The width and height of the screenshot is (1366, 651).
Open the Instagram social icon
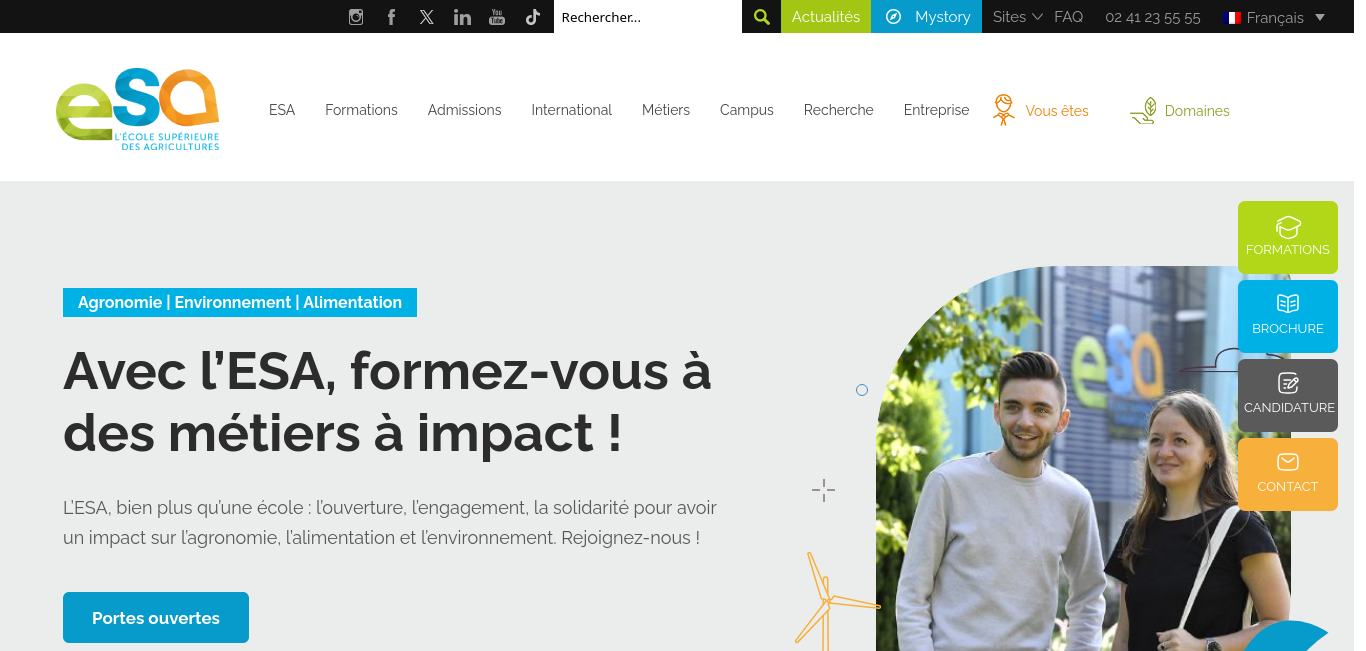356,17
